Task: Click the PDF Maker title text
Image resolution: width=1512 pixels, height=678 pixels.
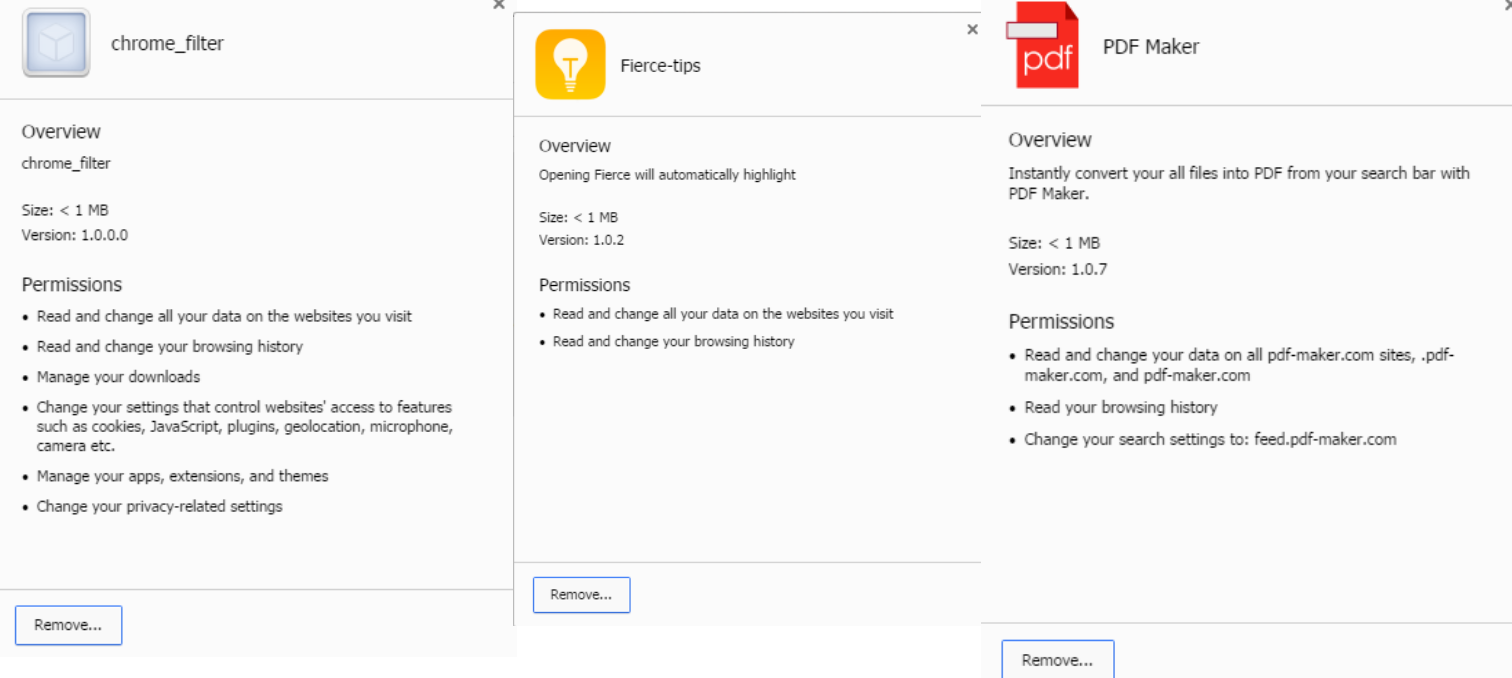Action: (x=1151, y=46)
